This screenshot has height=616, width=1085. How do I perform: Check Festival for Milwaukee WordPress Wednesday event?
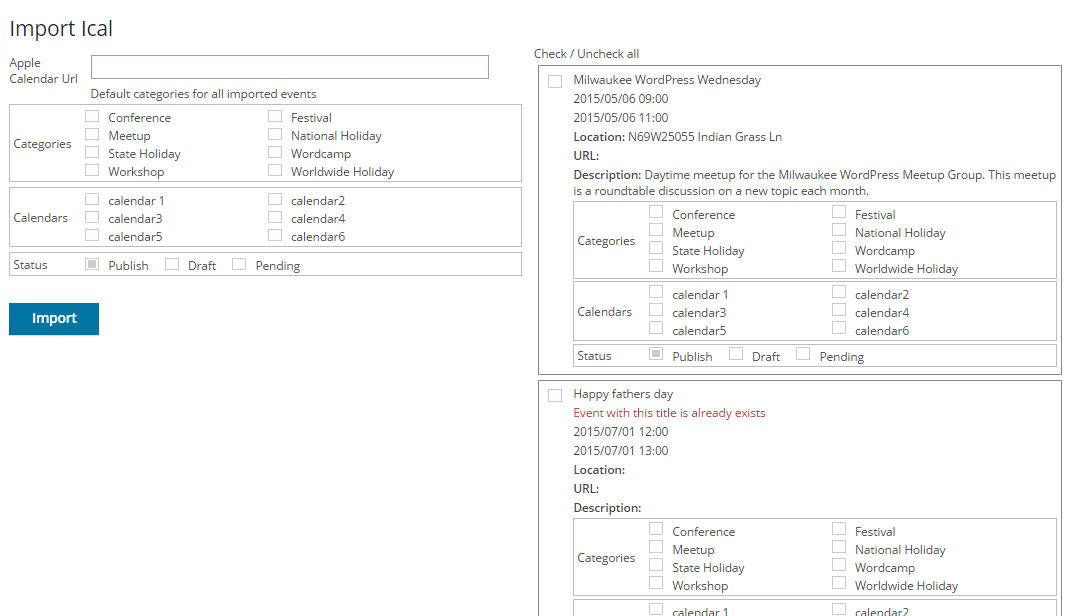pos(839,212)
